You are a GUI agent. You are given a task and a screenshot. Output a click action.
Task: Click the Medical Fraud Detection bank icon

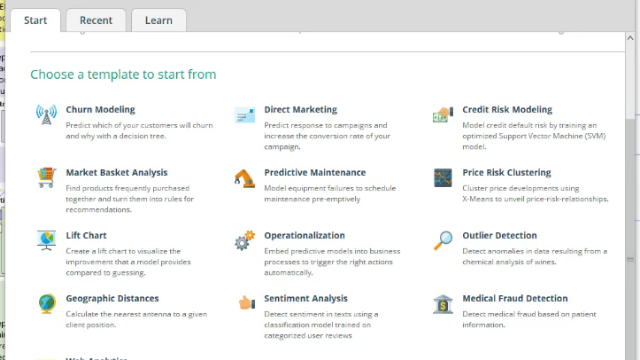click(443, 304)
